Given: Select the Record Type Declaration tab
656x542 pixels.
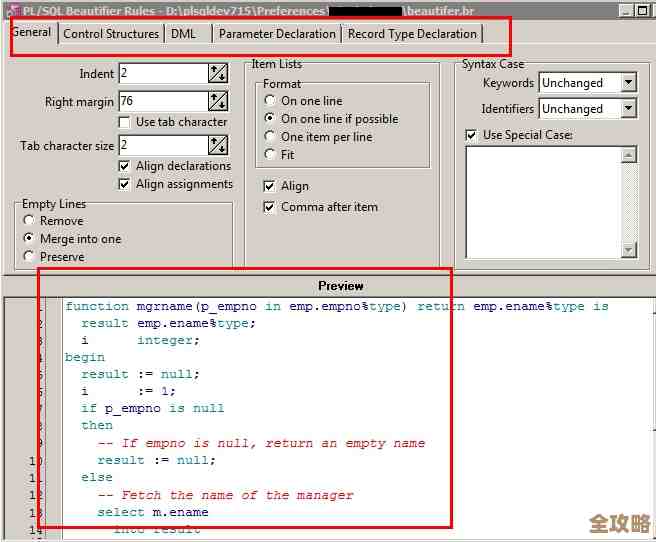Looking at the screenshot, I should (x=412, y=34).
